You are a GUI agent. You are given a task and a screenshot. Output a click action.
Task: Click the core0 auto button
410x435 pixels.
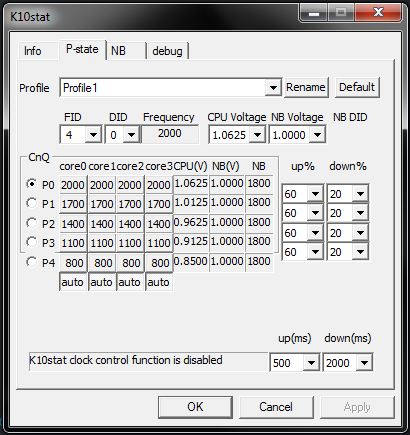pos(73,282)
